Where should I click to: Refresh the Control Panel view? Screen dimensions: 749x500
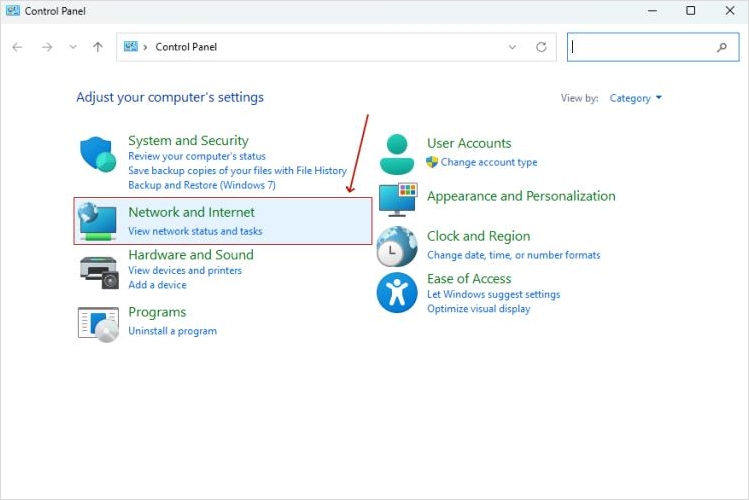pos(541,47)
